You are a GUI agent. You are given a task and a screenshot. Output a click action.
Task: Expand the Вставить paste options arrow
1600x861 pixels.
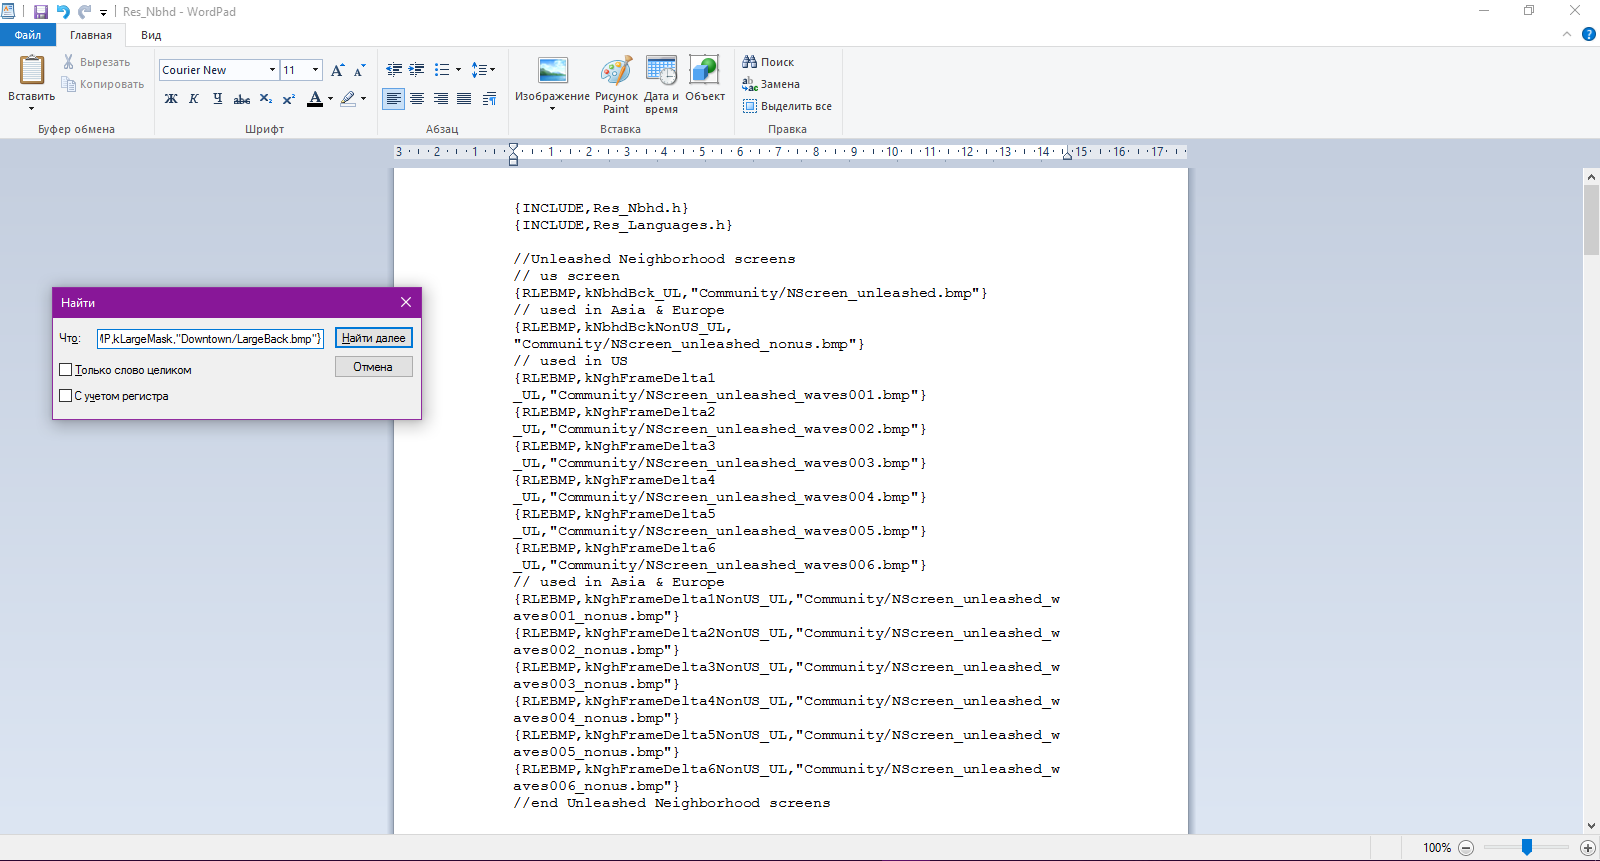pyautogui.click(x=32, y=108)
